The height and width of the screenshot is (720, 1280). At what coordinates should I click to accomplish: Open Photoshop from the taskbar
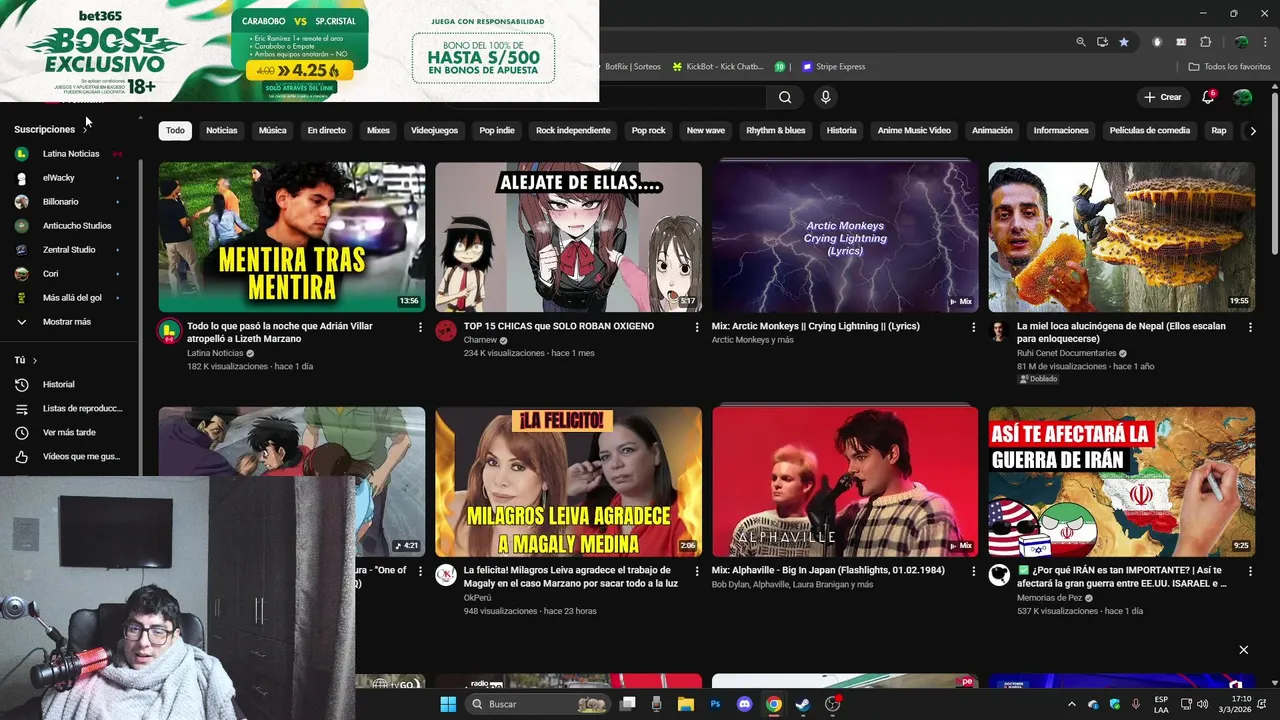pyautogui.click(x=715, y=704)
